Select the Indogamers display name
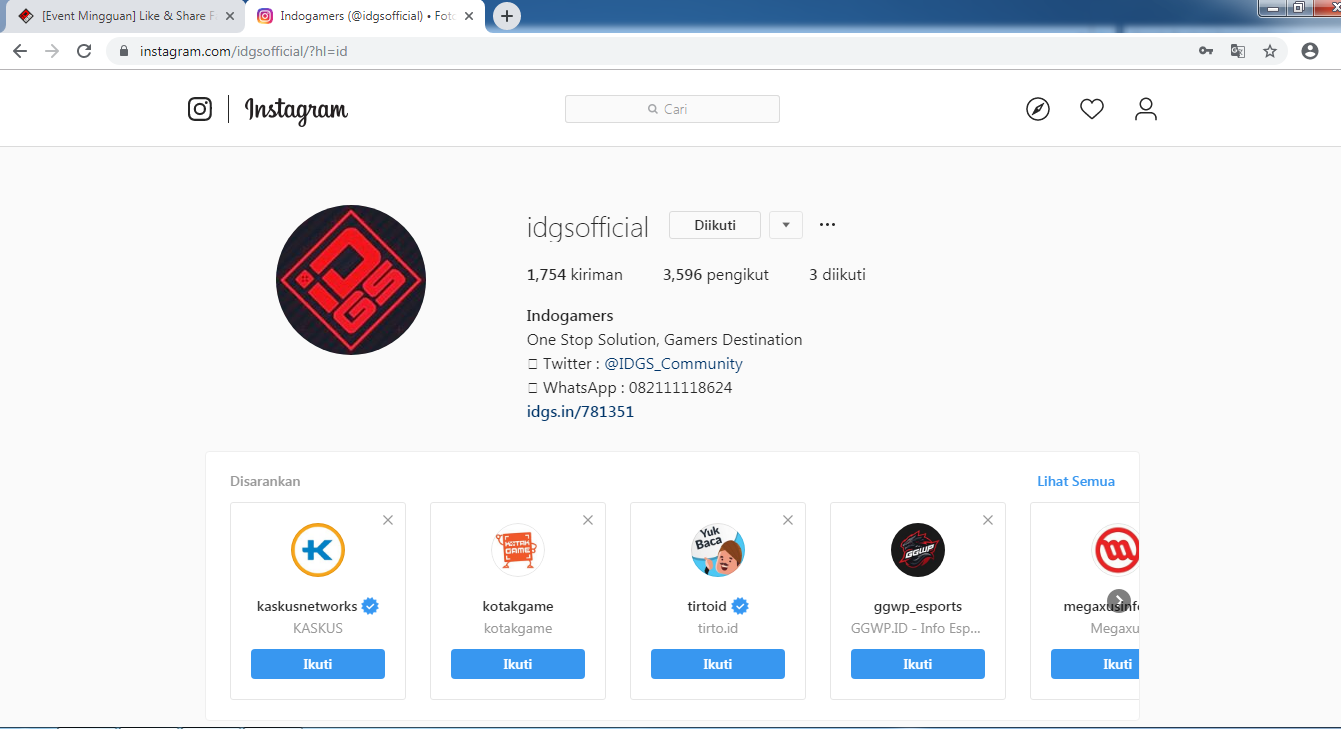 (x=570, y=316)
